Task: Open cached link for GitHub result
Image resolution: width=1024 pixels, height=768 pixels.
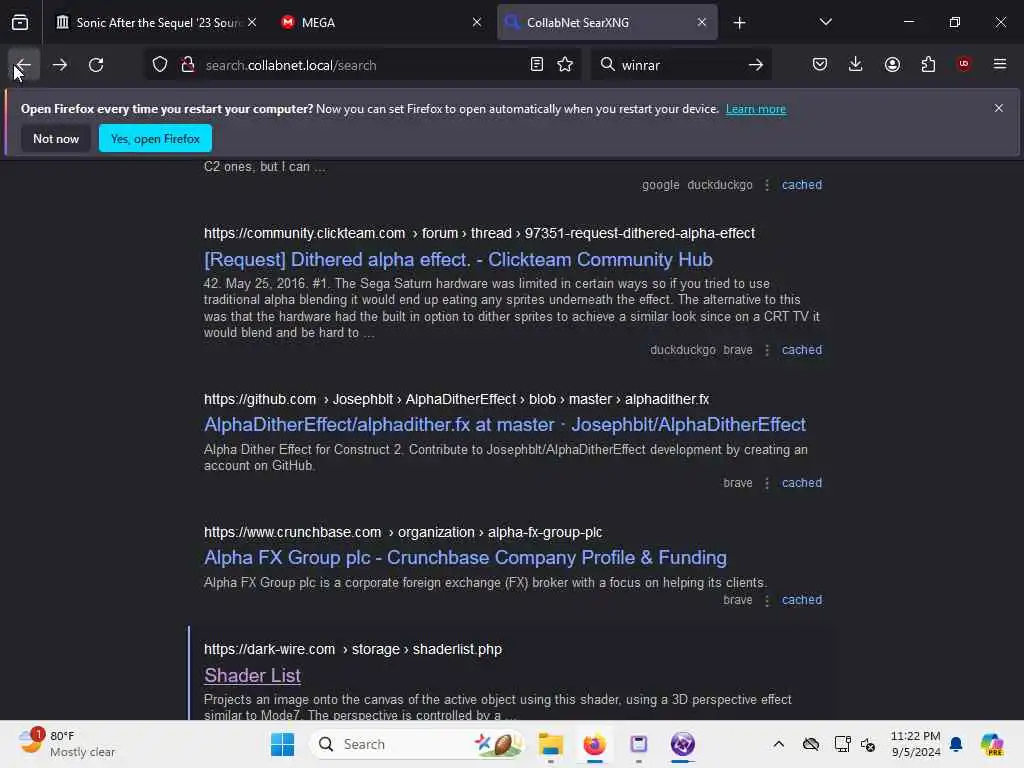Action: (x=802, y=483)
